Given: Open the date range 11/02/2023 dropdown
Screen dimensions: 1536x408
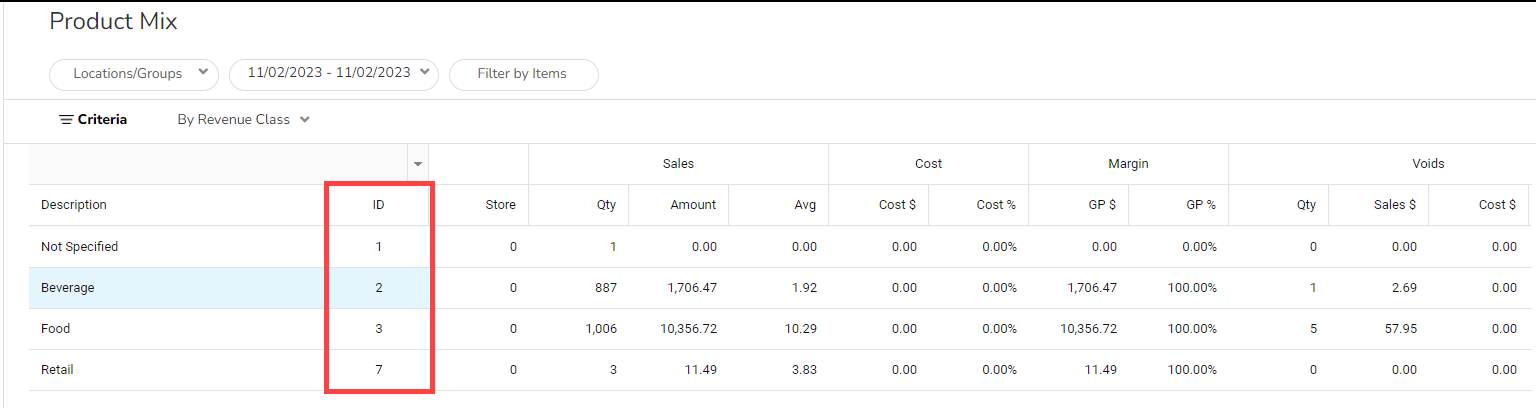Looking at the screenshot, I should tap(333, 73).
